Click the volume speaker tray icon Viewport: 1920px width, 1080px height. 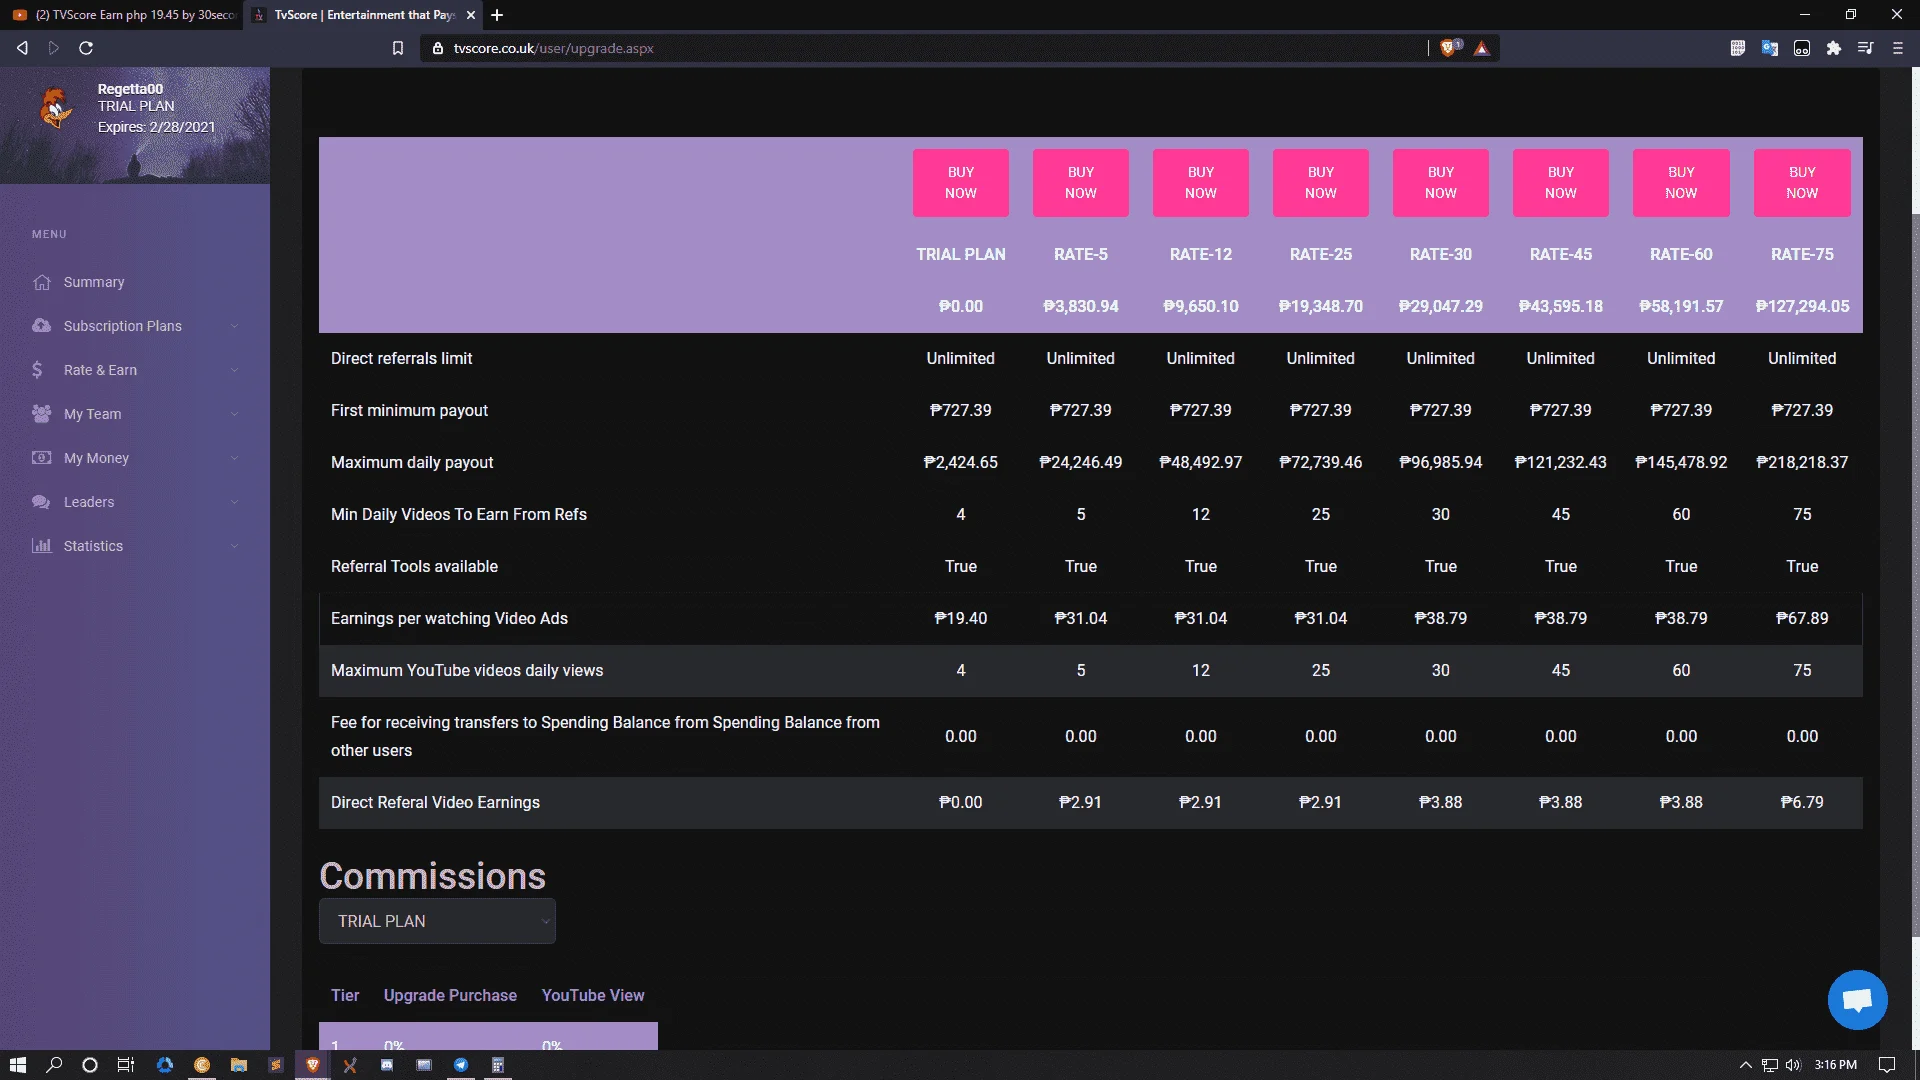click(1793, 1065)
